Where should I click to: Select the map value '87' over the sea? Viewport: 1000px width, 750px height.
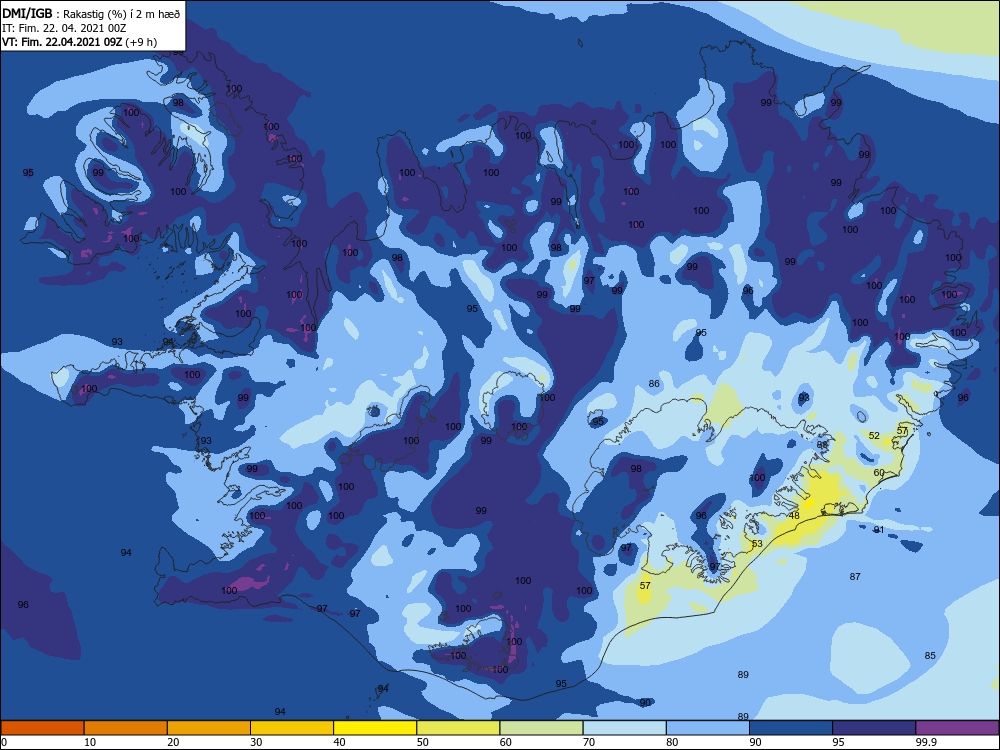point(855,576)
